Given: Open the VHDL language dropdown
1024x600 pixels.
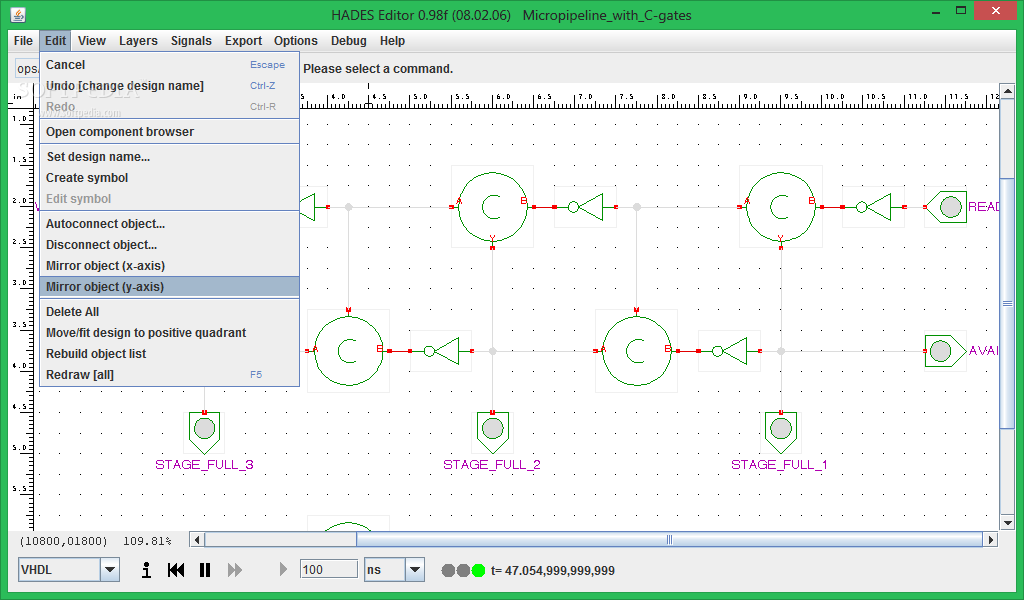Looking at the screenshot, I should tap(110, 570).
